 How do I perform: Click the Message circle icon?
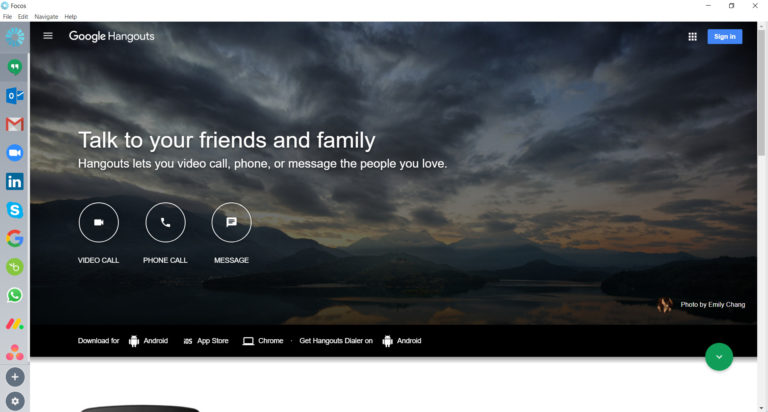tap(231, 222)
